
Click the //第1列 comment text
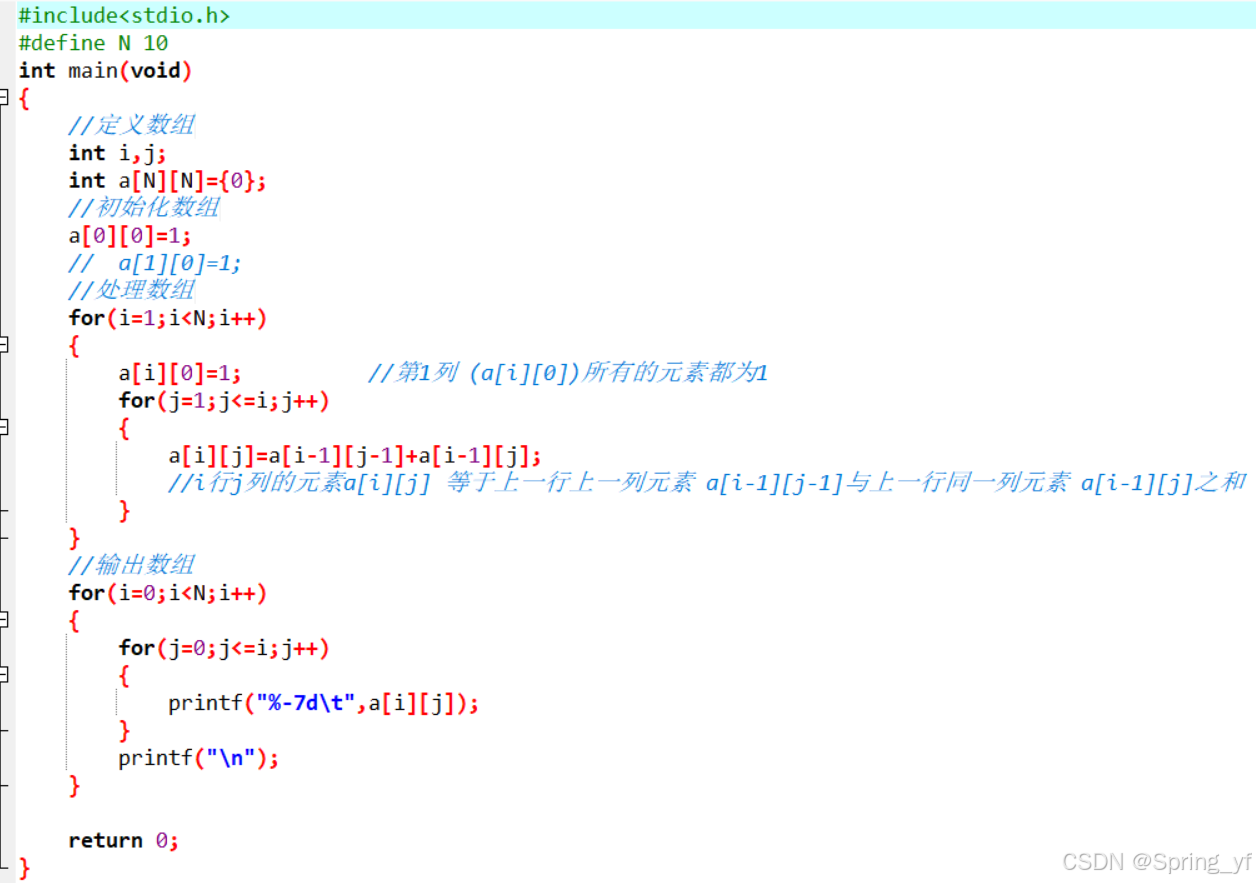pyautogui.click(x=568, y=373)
